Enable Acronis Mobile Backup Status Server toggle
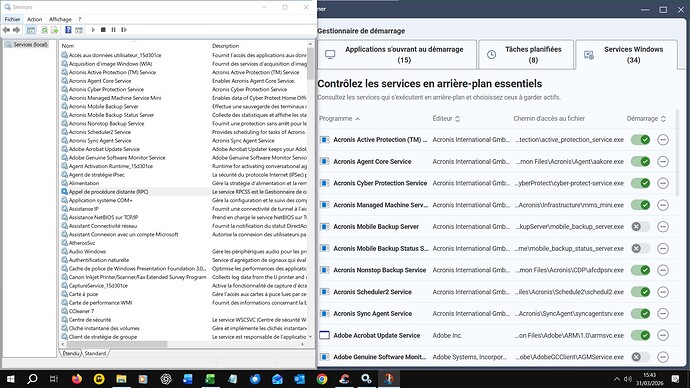Screen dimensions: 690x388 [640, 249]
